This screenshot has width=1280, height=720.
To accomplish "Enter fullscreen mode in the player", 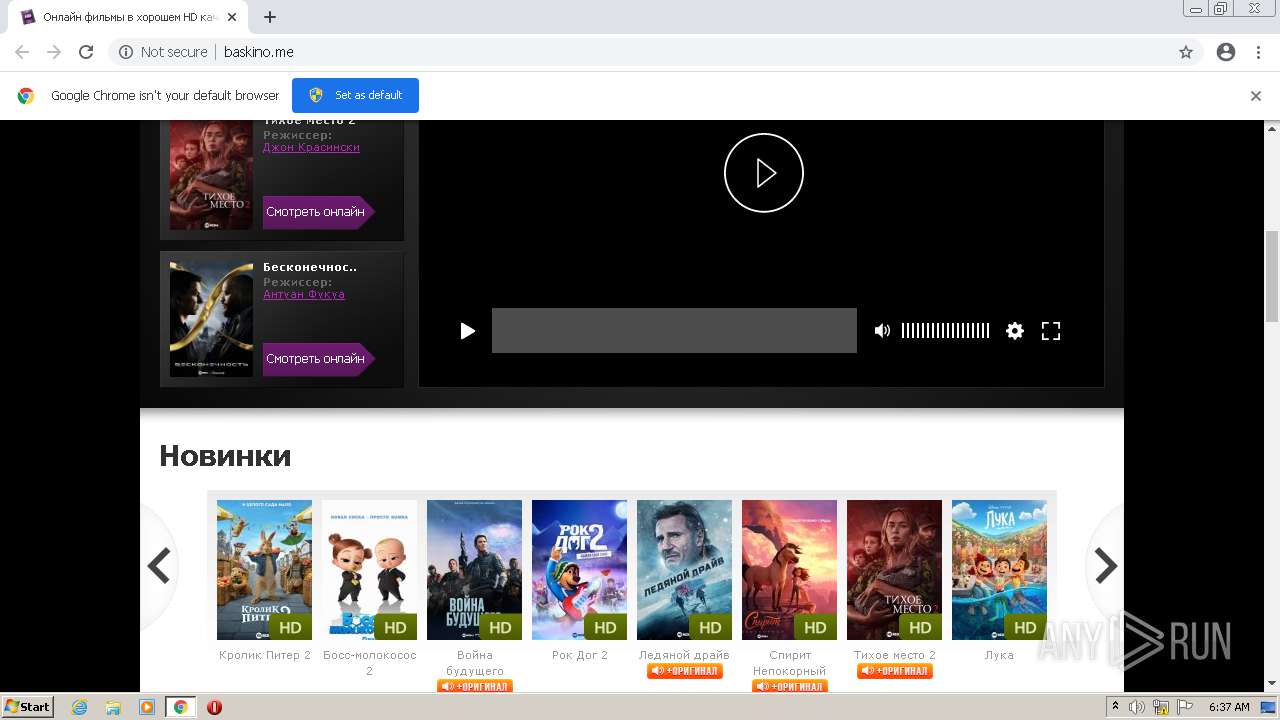I will [1051, 331].
